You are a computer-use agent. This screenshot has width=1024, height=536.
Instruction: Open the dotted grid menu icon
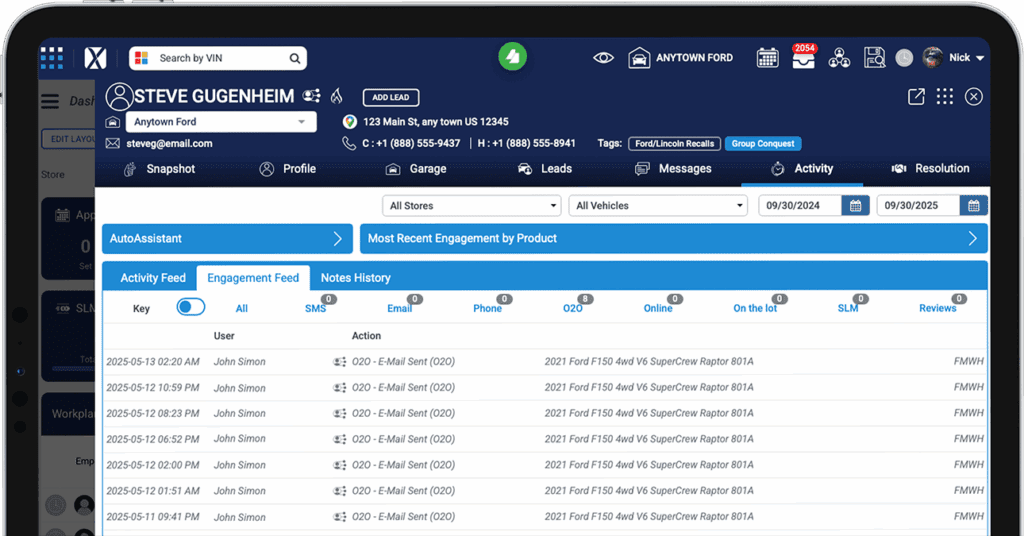coord(945,97)
